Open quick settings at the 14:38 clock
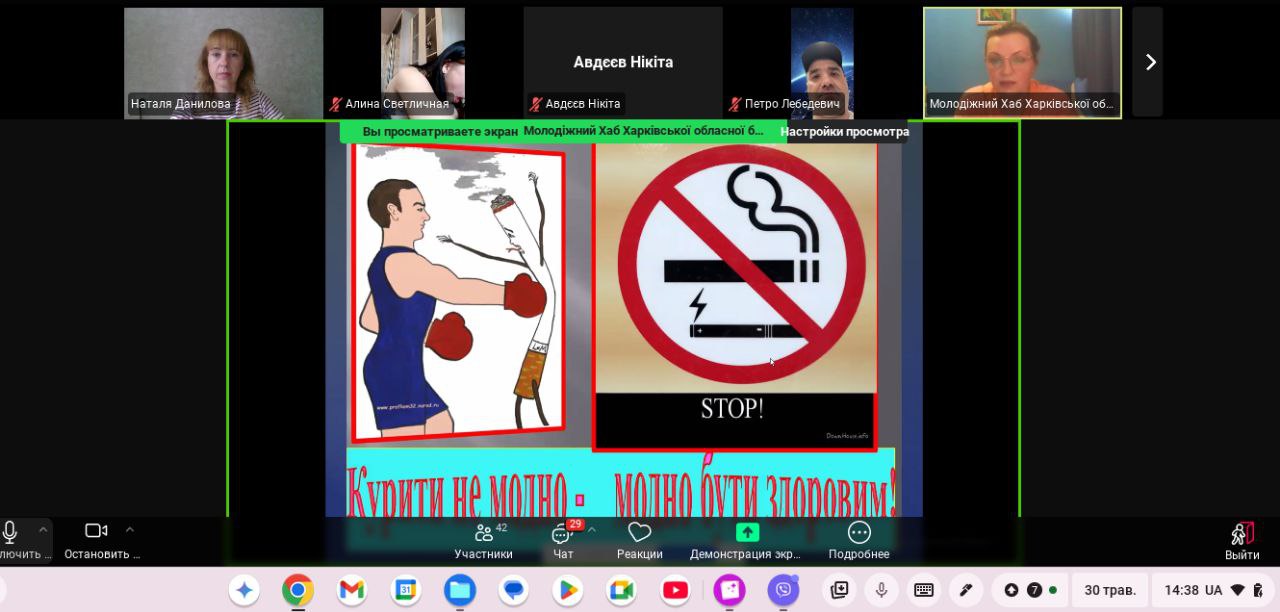This screenshot has width=1280, height=612. (1181, 590)
